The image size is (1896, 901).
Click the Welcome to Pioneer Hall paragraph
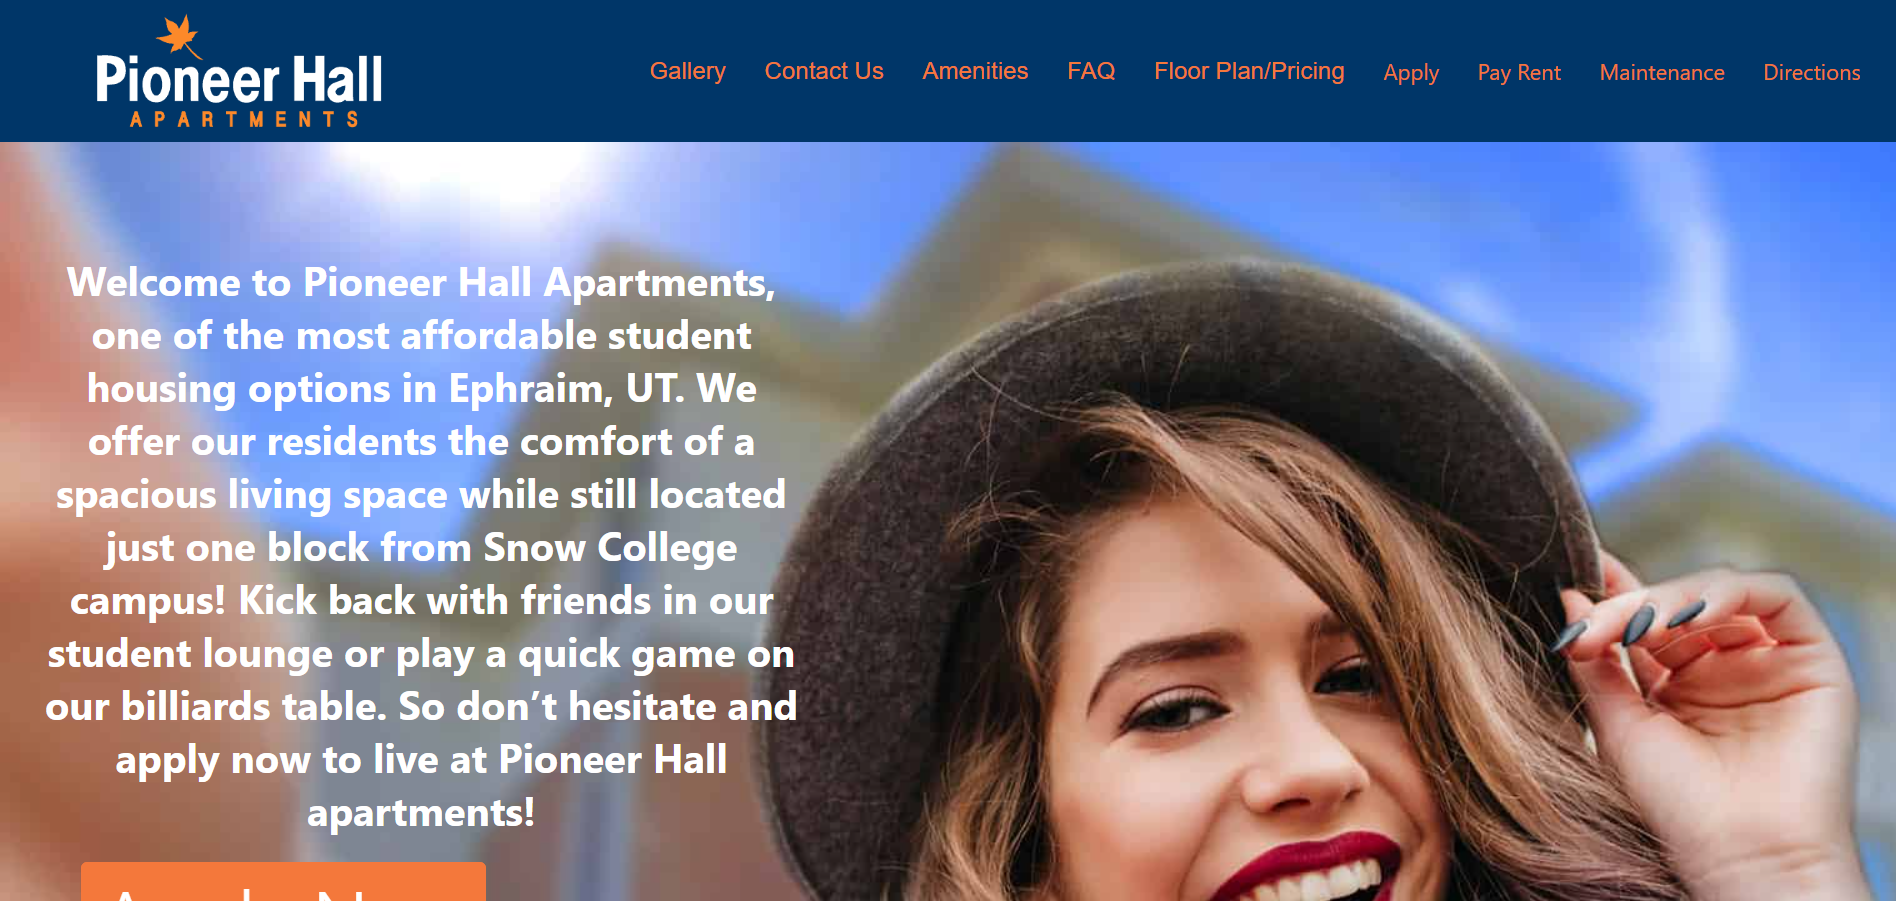[421, 547]
